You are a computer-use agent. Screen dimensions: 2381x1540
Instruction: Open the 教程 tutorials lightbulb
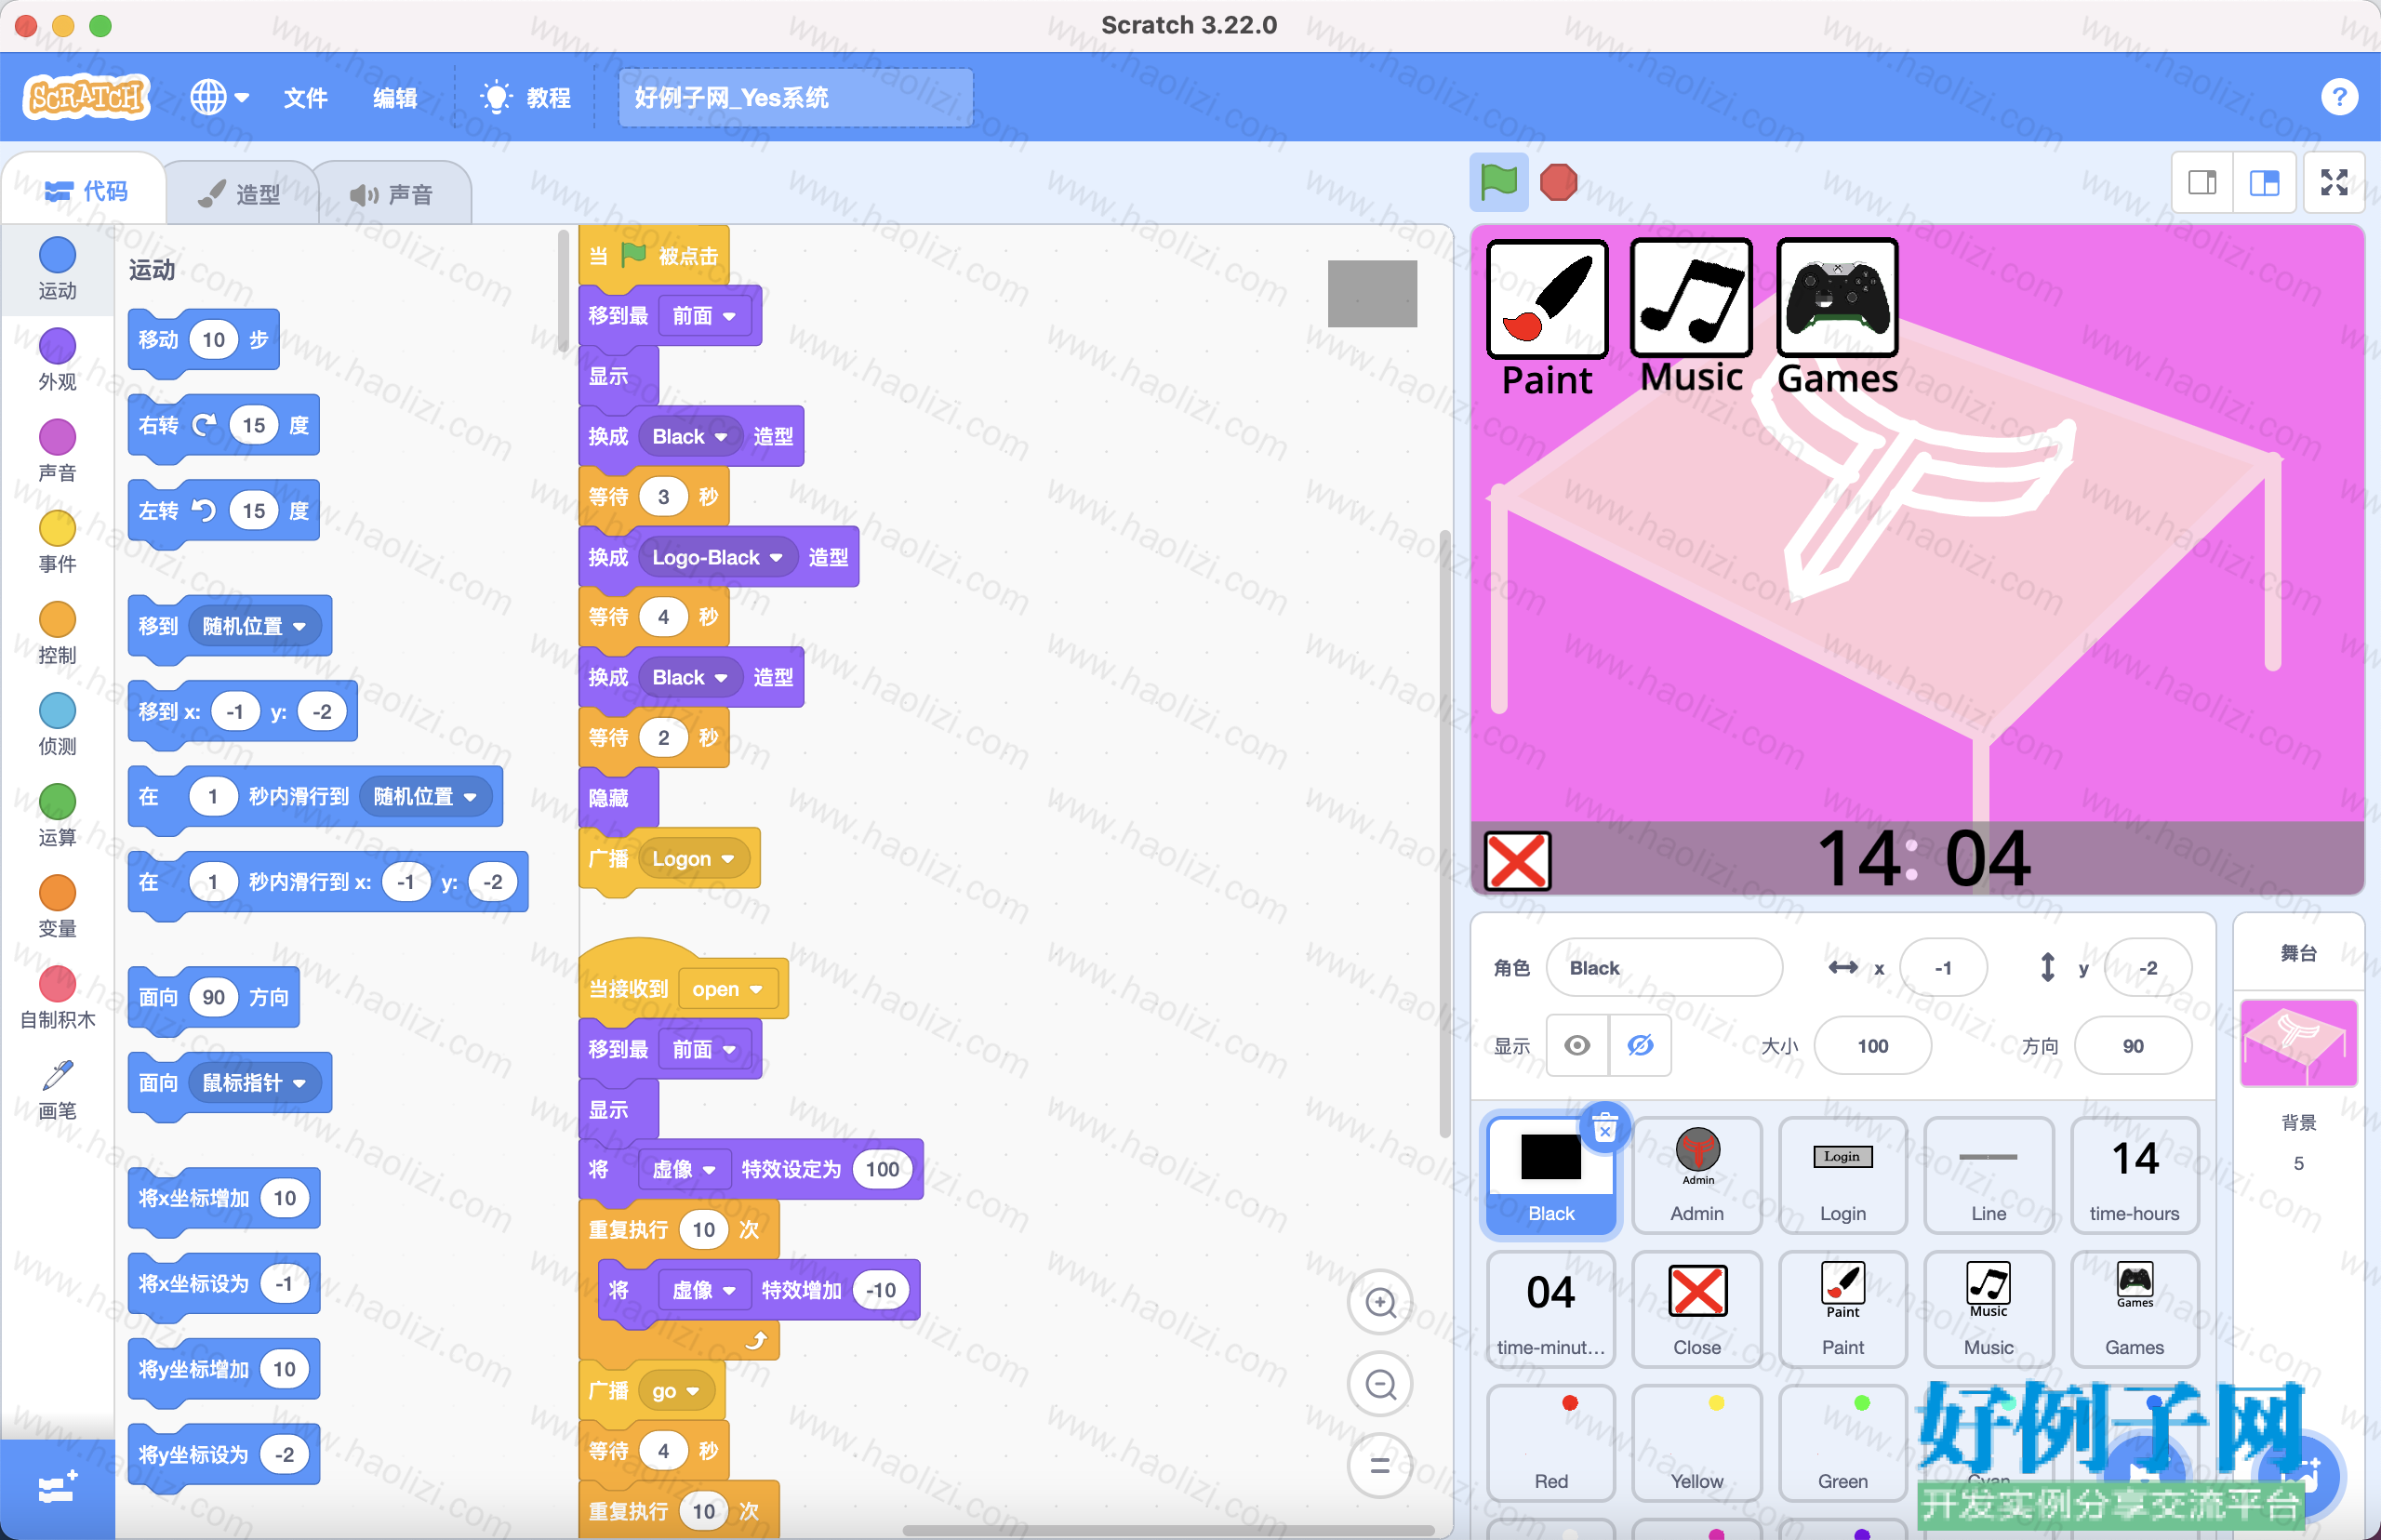pyautogui.click(x=525, y=97)
